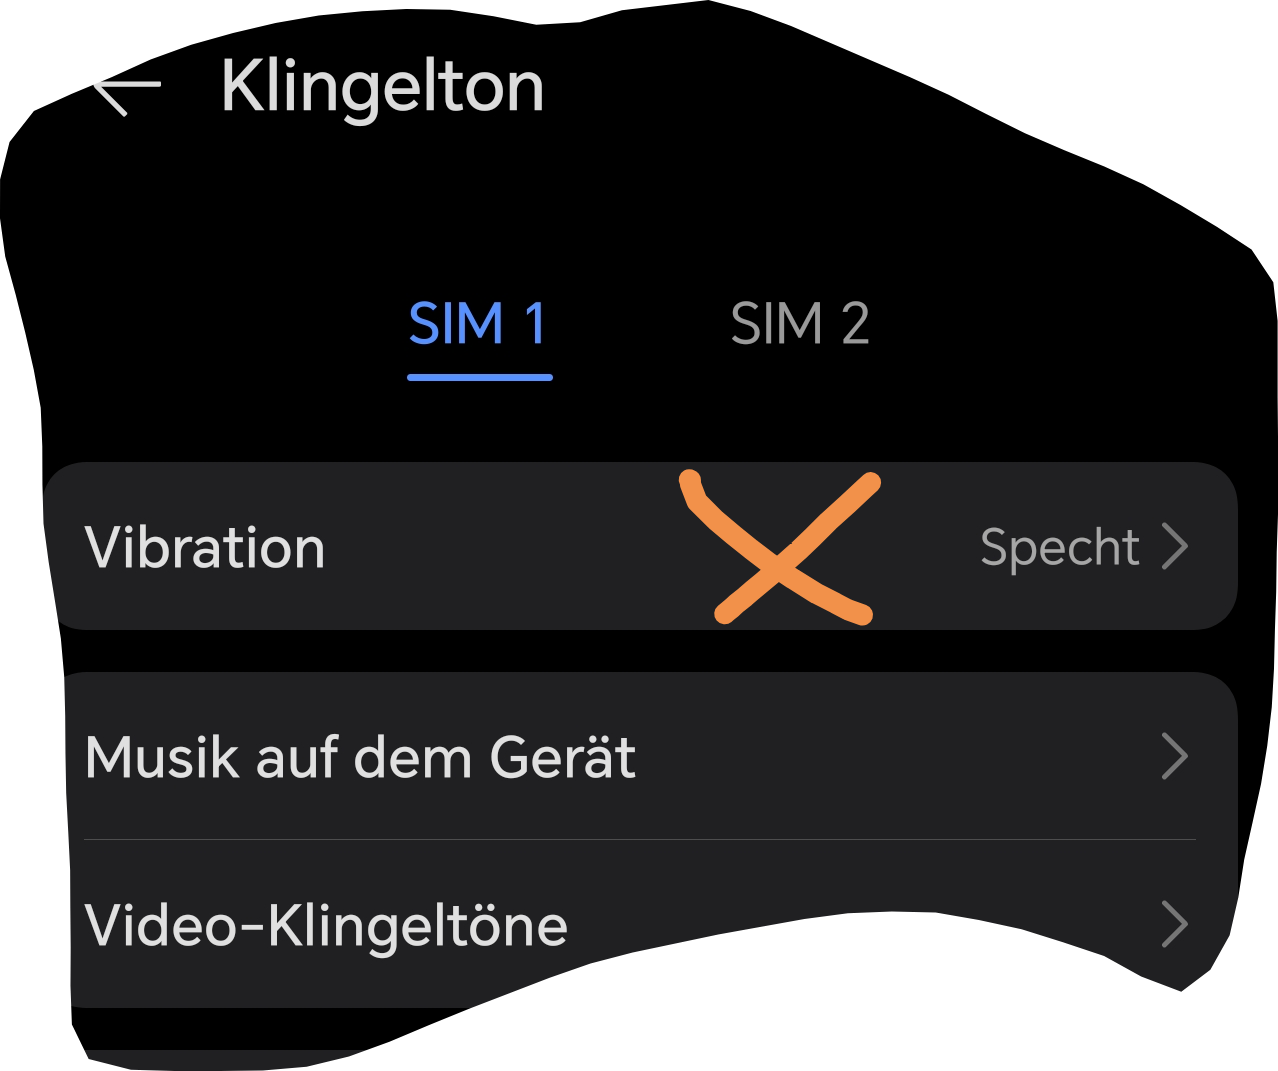Viewport: 1278px width, 1071px height.
Task: Click the word Video in Video-Klingeltöne
Action: tap(160, 925)
